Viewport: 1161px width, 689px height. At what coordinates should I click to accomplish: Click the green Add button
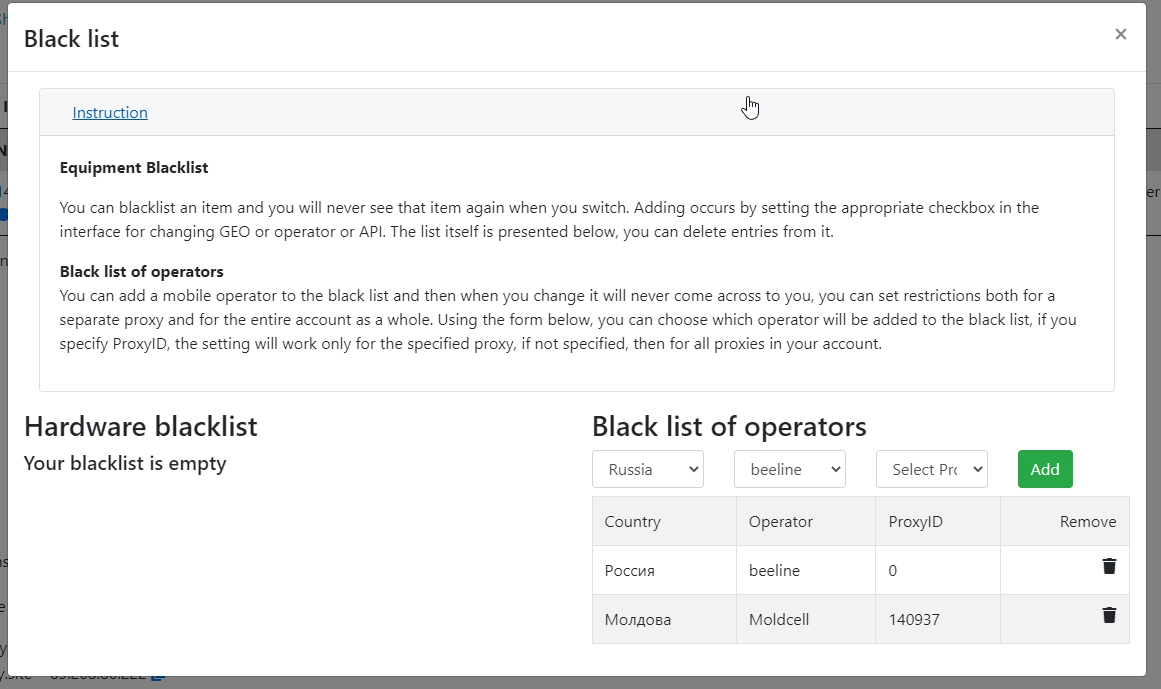pyautogui.click(x=1044, y=468)
